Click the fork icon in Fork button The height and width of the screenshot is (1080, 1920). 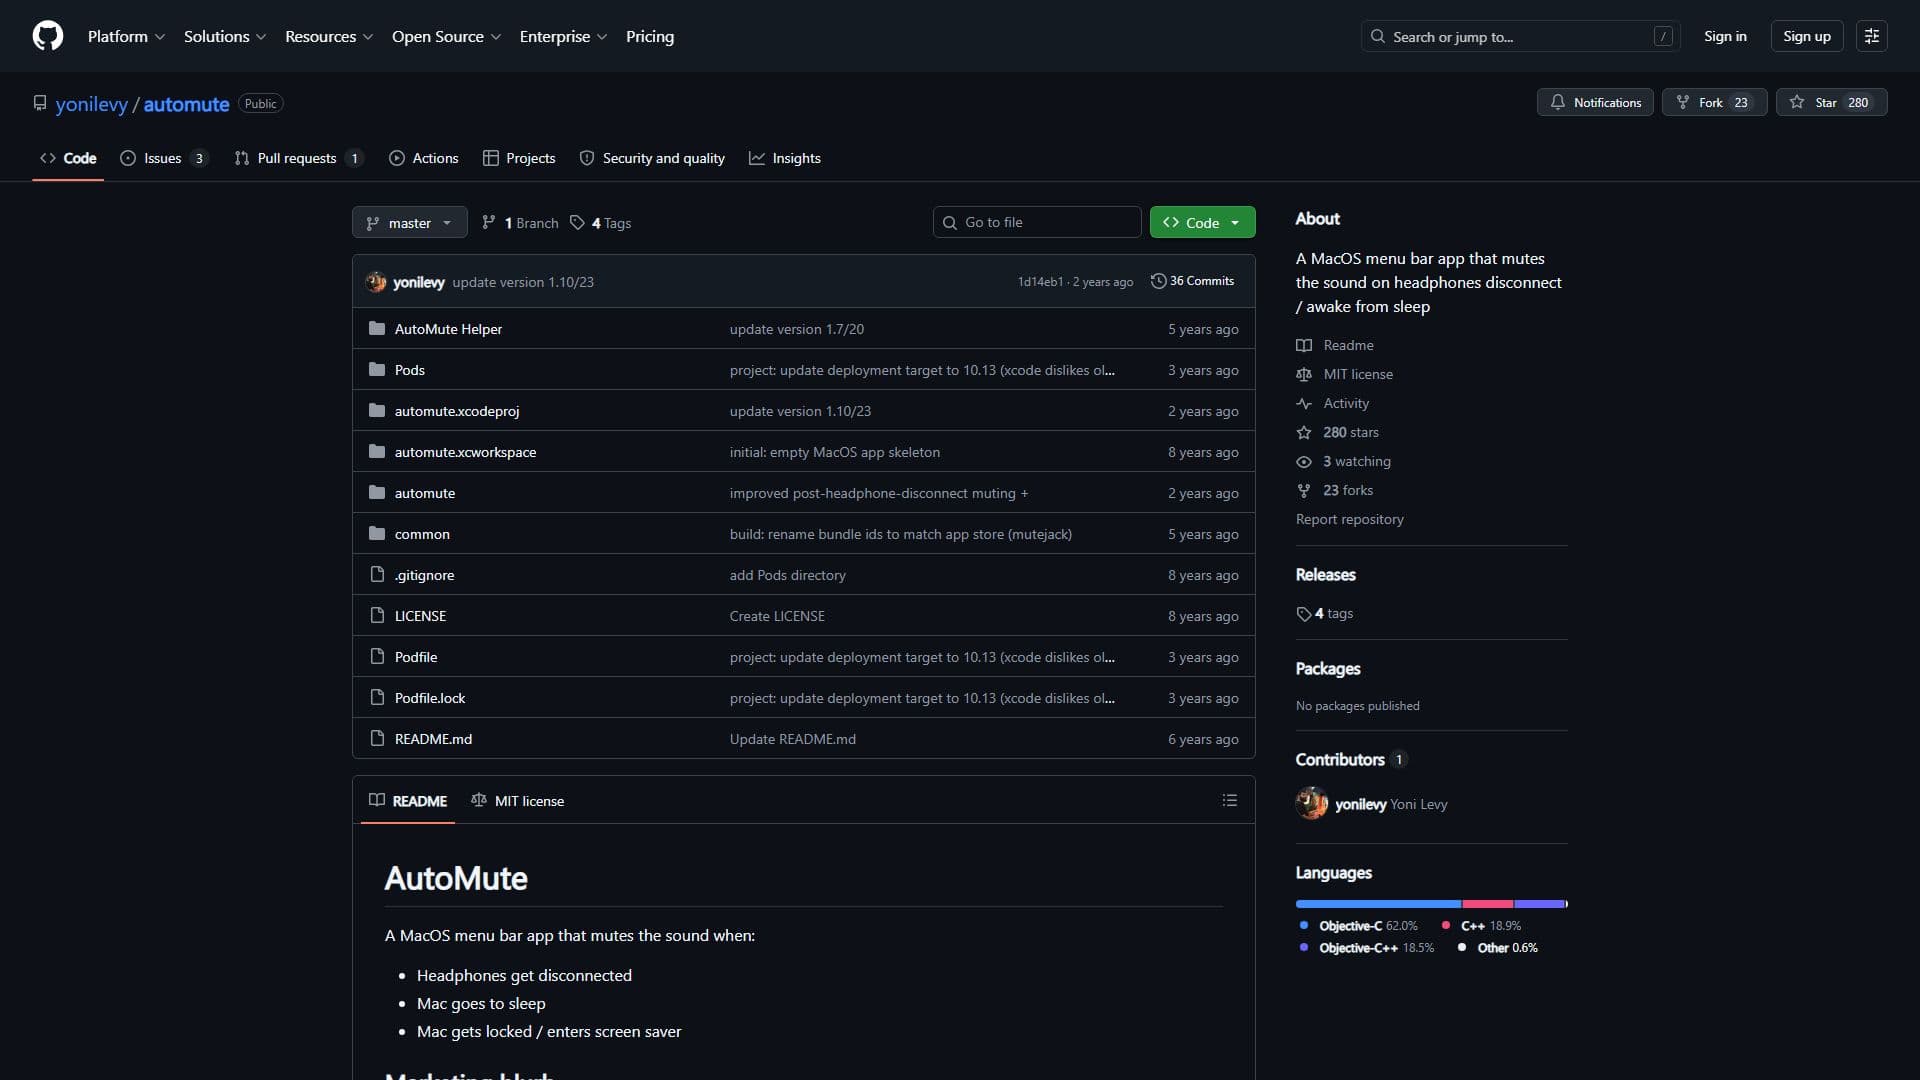pyautogui.click(x=1682, y=102)
